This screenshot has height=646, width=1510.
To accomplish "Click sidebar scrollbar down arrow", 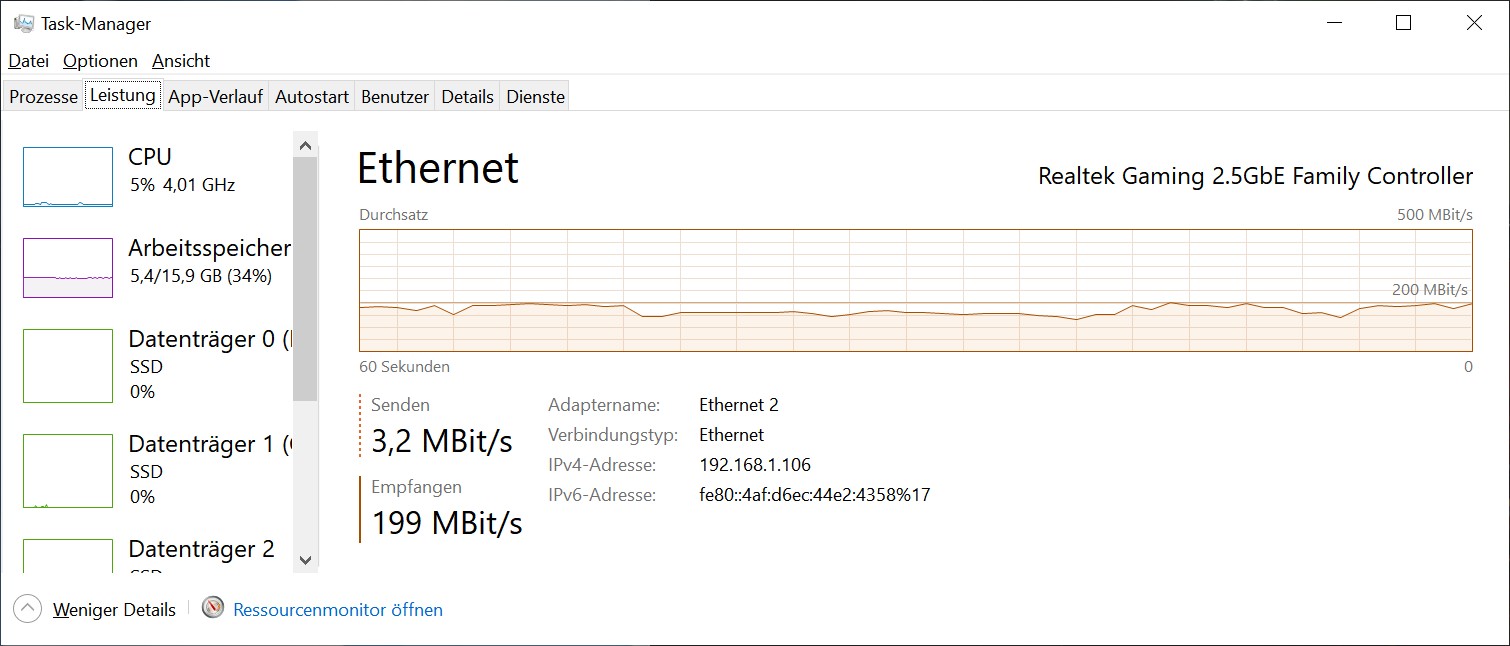I will click(306, 560).
